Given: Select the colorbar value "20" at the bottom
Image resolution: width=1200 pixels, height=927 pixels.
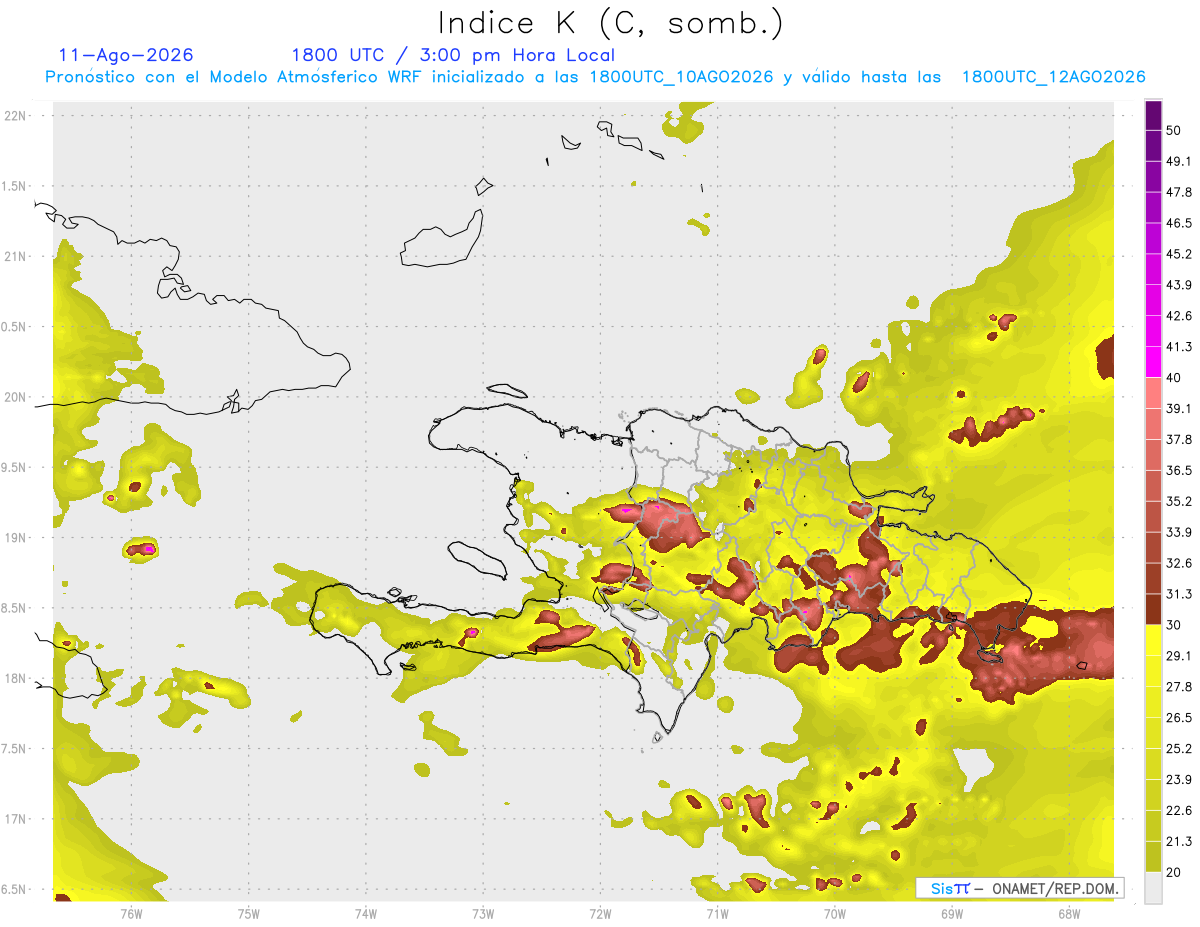Looking at the screenshot, I should (1173, 872).
